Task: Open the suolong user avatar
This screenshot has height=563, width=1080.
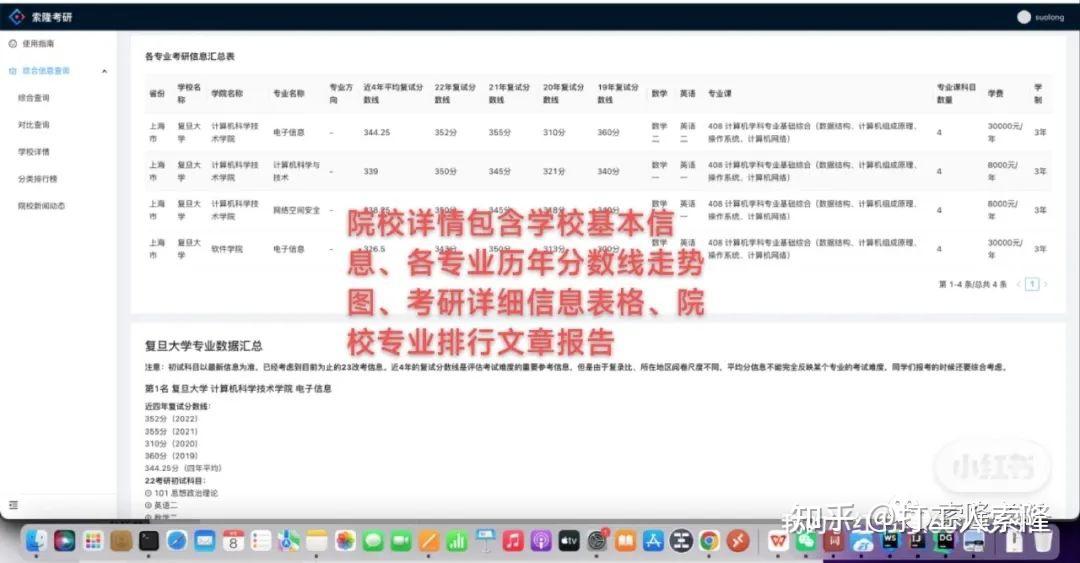Action: click(1024, 17)
